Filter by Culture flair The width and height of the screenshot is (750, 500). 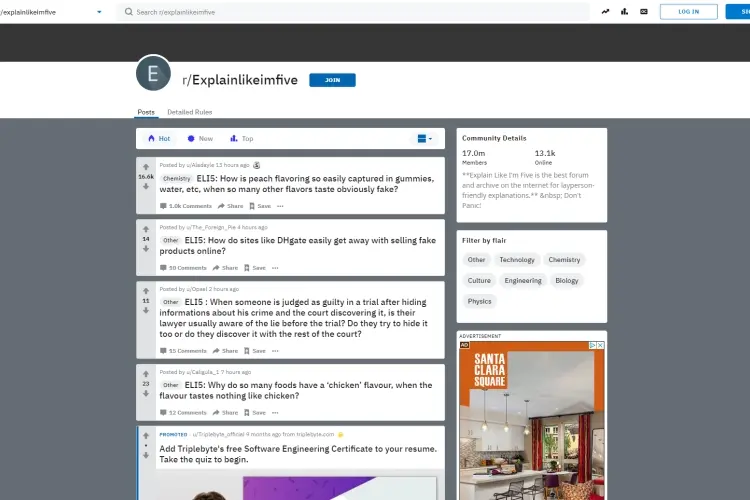[x=479, y=280]
